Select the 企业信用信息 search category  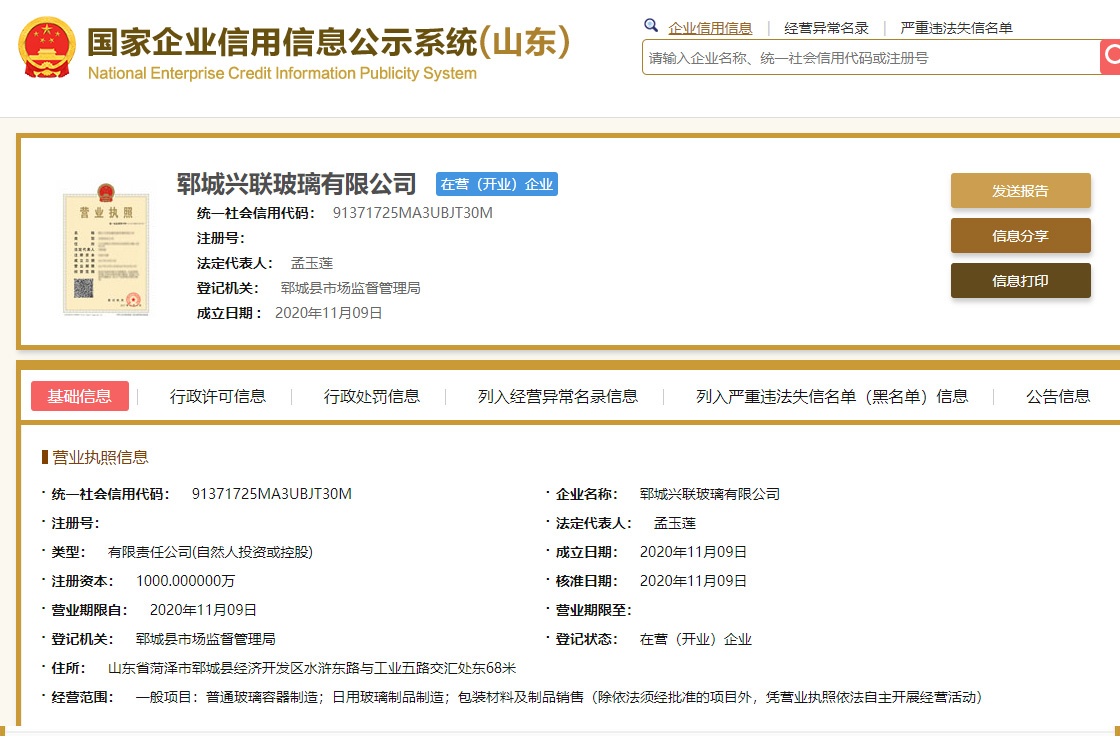(710, 28)
